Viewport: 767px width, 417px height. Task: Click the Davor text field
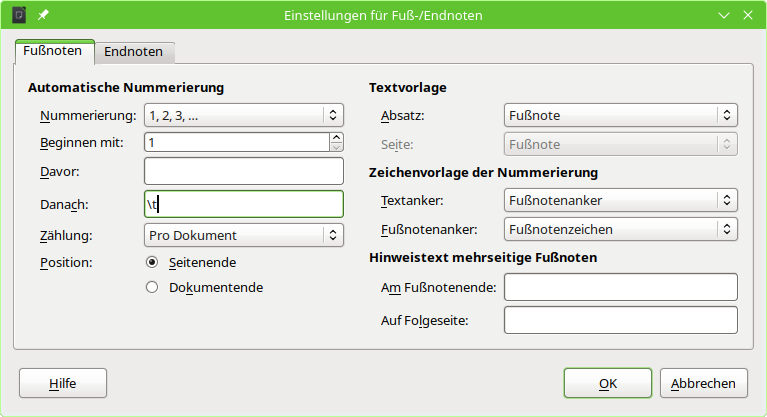pos(243,171)
